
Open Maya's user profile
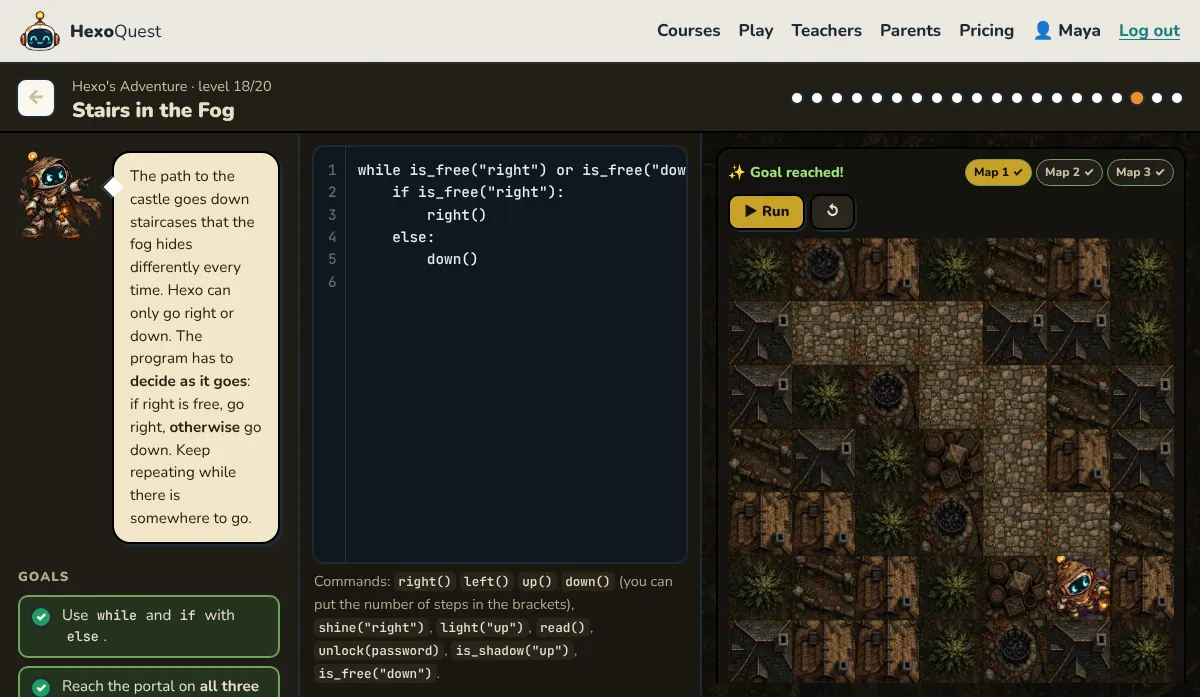[1067, 31]
